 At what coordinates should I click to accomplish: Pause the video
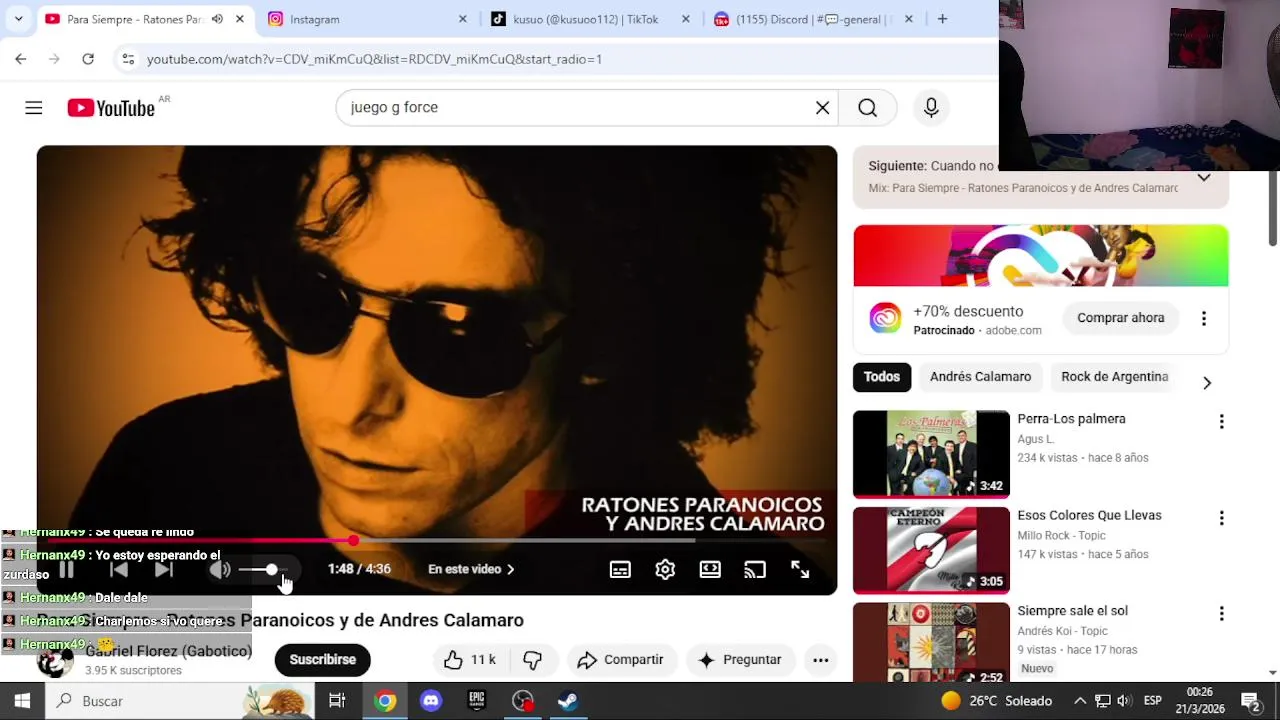click(x=66, y=569)
